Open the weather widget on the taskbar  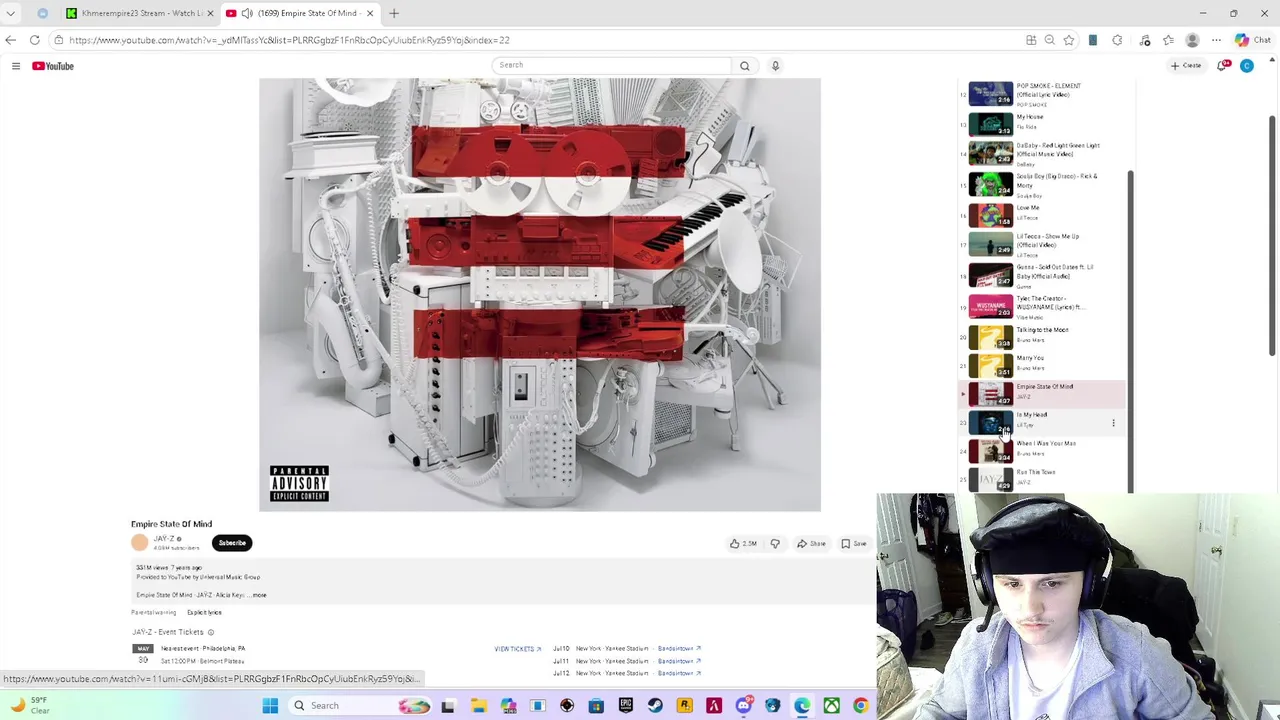[30, 706]
